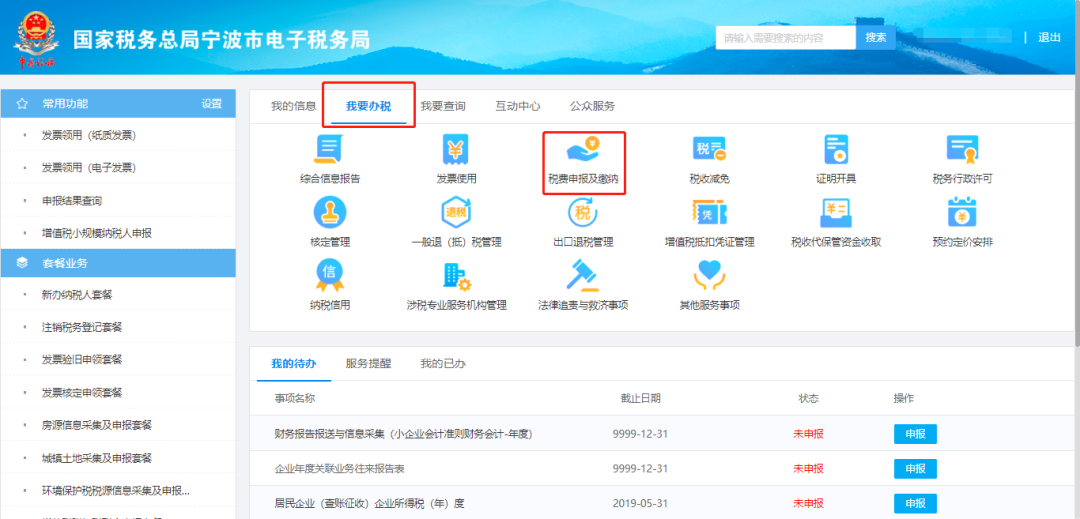Open the 出口退税管理 icon

(583, 212)
